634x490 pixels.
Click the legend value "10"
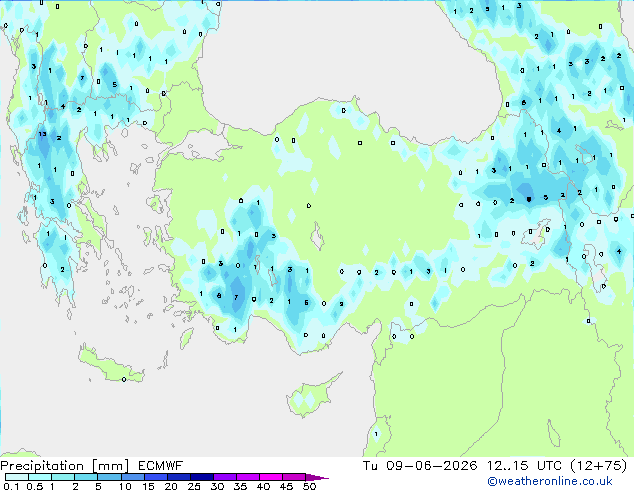[x=125, y=486]
